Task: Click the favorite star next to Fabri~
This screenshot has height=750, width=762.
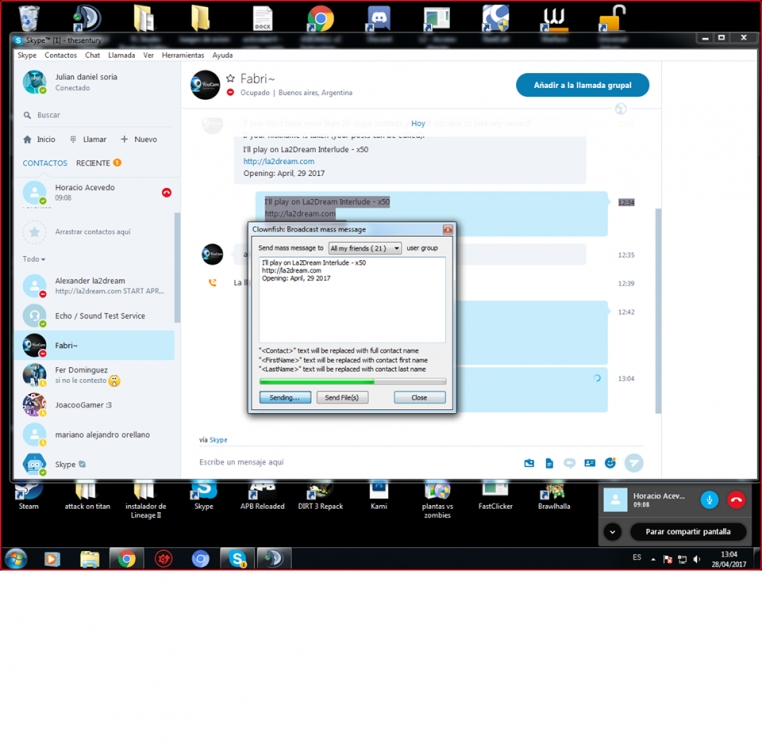Action: pos(231,78)
